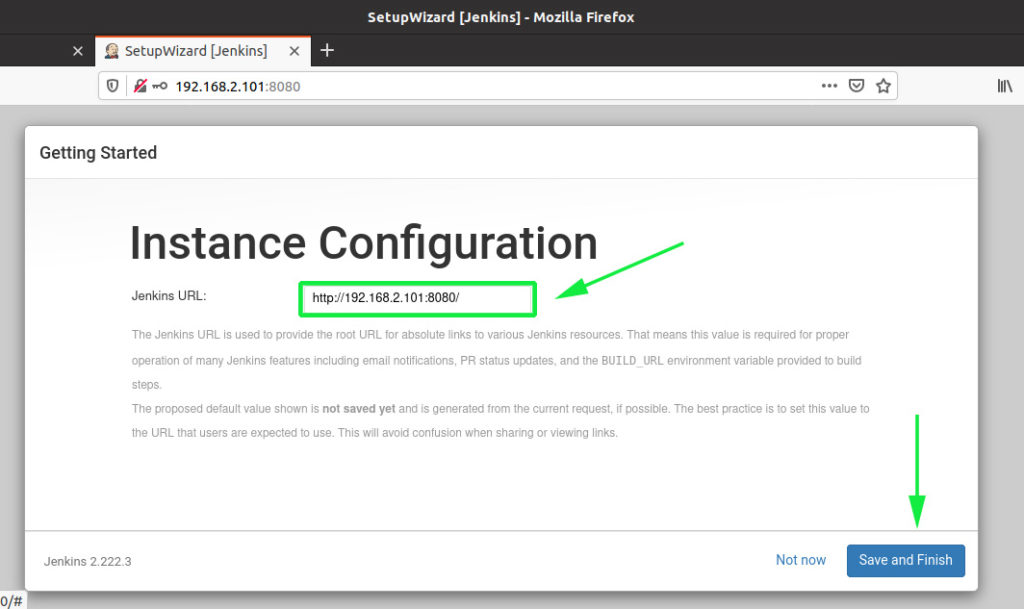Focus the Jenkins URL input field
Image resolution: width=1024 pixels, height=609 pixels.
click(x=417, y=298)
